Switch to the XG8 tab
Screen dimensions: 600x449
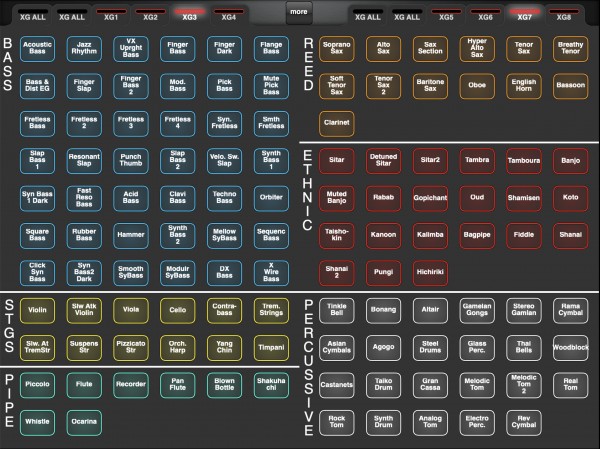coord(564,15)
